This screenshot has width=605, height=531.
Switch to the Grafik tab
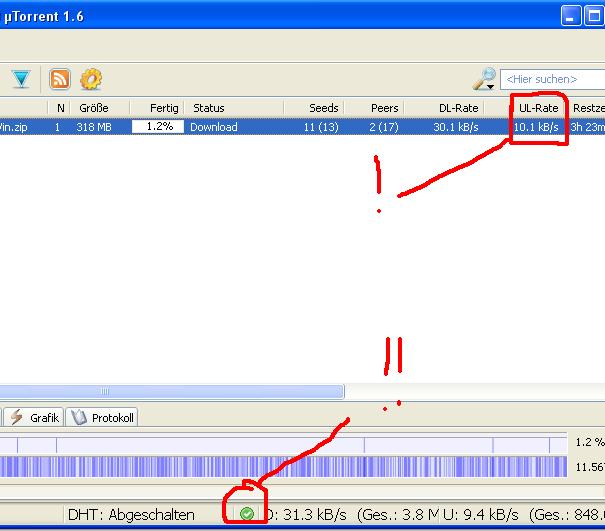pos(34,418)
